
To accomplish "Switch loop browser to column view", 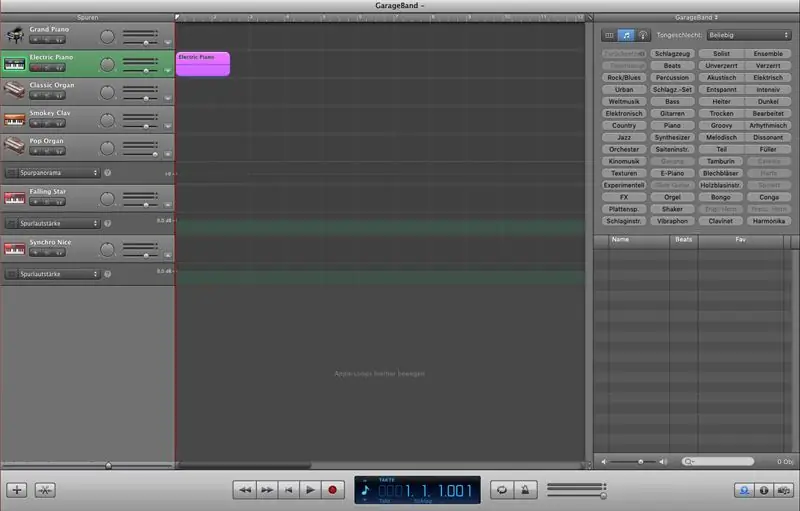I will tap(609, 35).
